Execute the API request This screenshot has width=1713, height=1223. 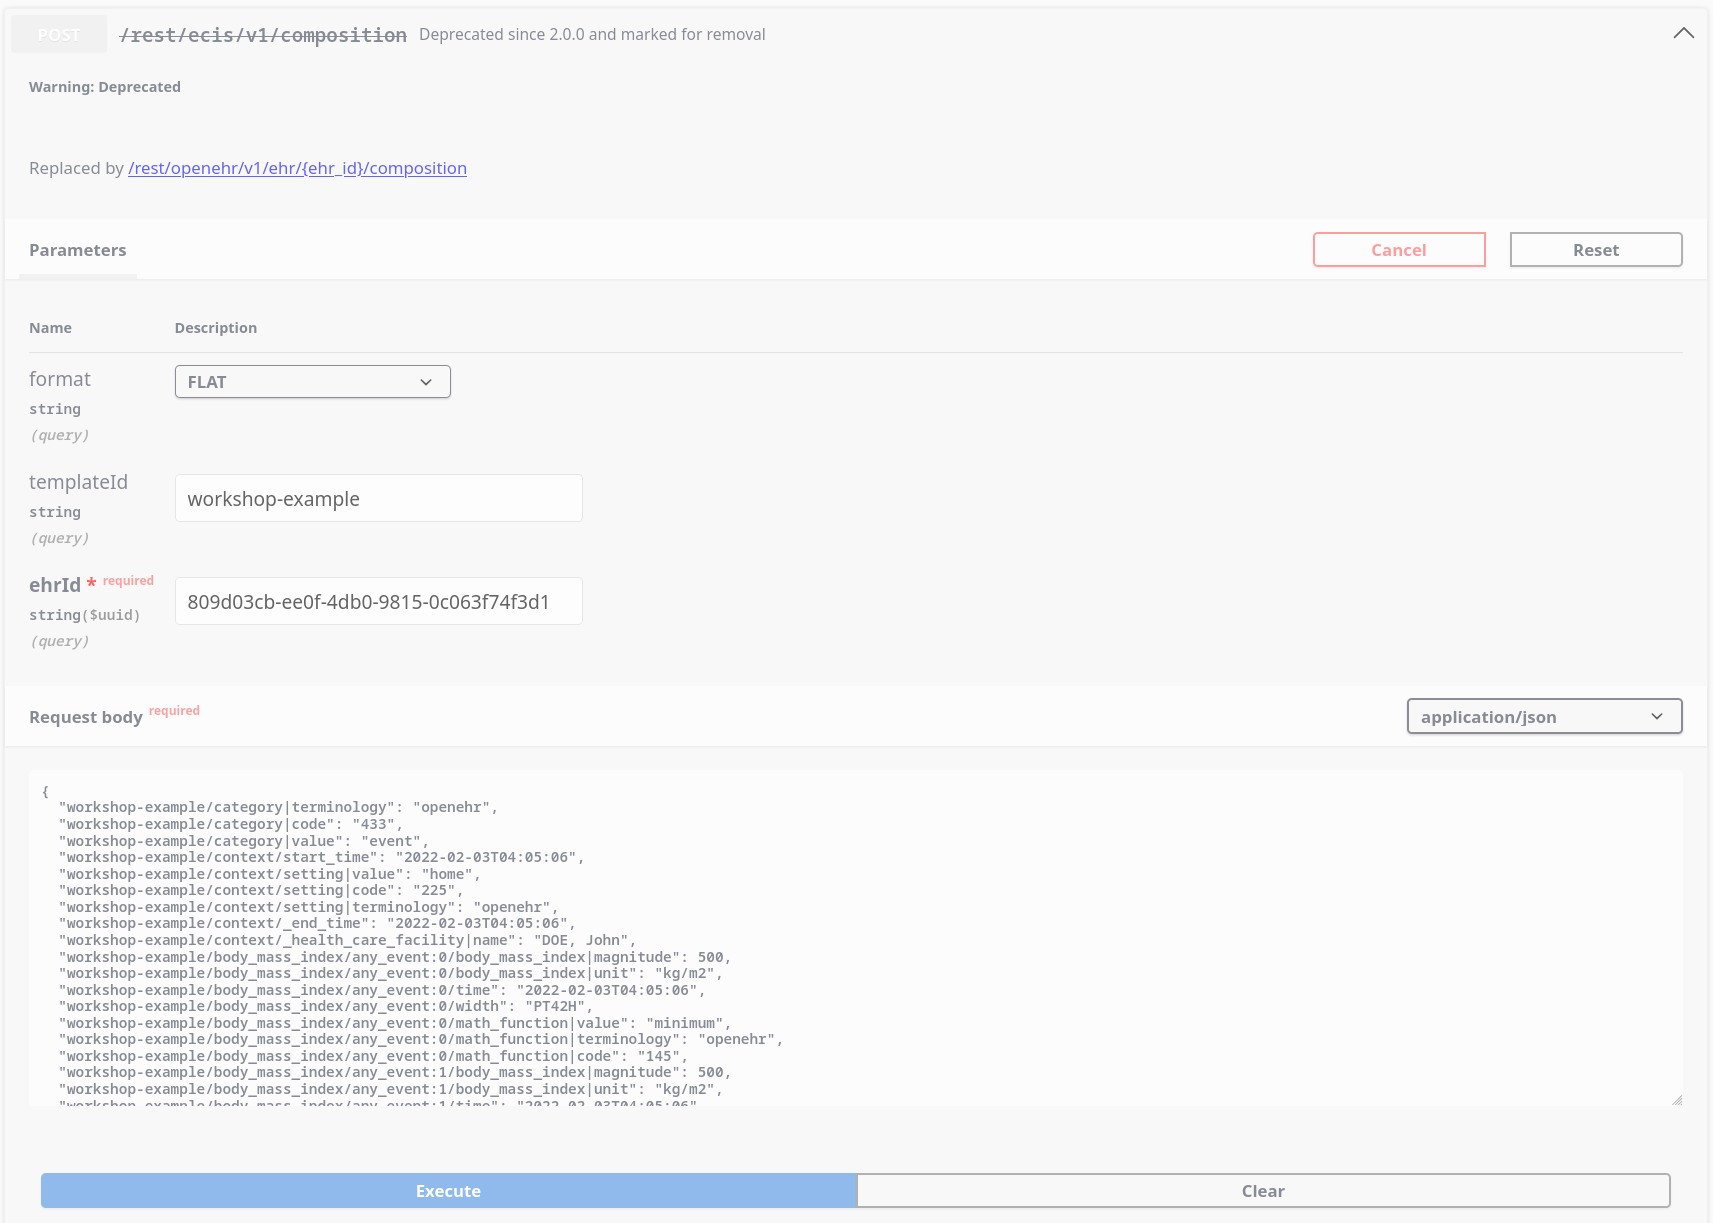(x=448, y=1191)
